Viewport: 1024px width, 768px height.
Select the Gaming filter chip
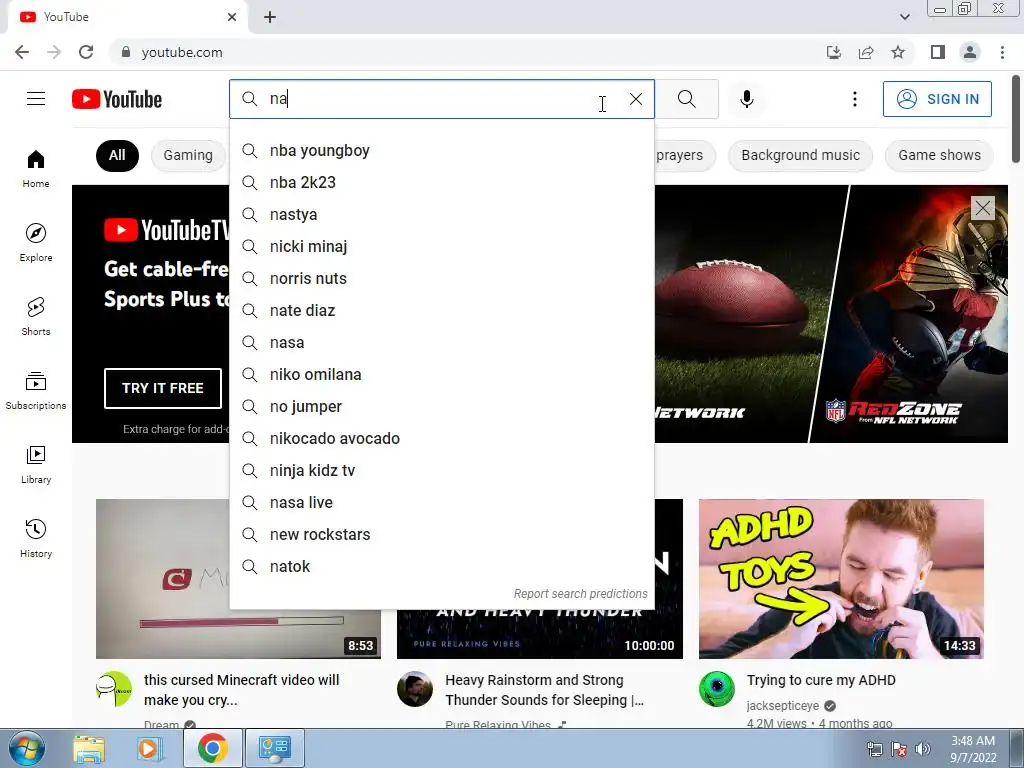tap(188, 155)
